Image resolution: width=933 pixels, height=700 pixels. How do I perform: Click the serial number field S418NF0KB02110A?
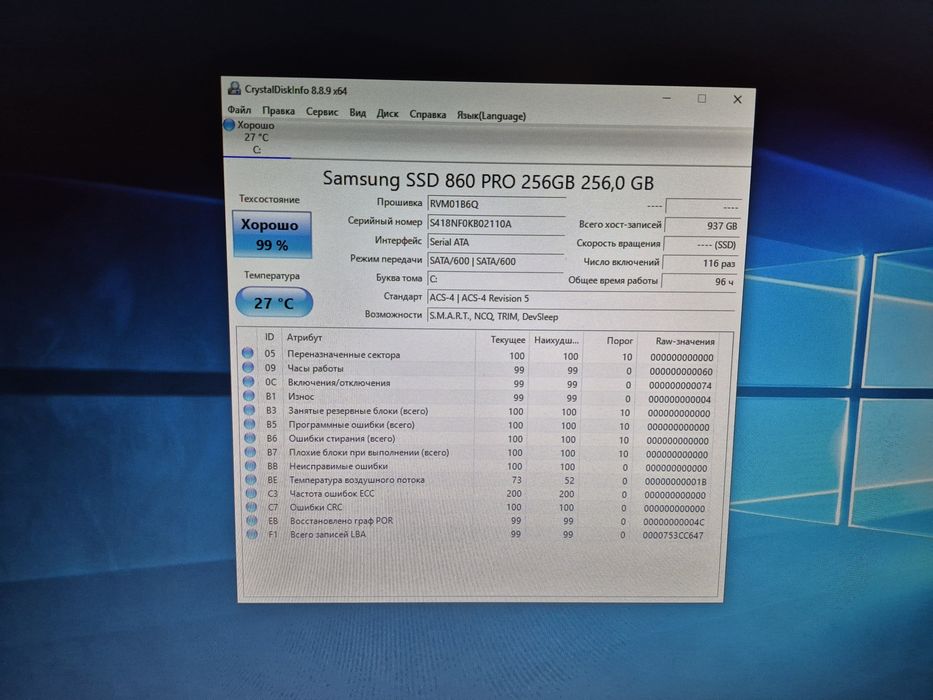496,224
